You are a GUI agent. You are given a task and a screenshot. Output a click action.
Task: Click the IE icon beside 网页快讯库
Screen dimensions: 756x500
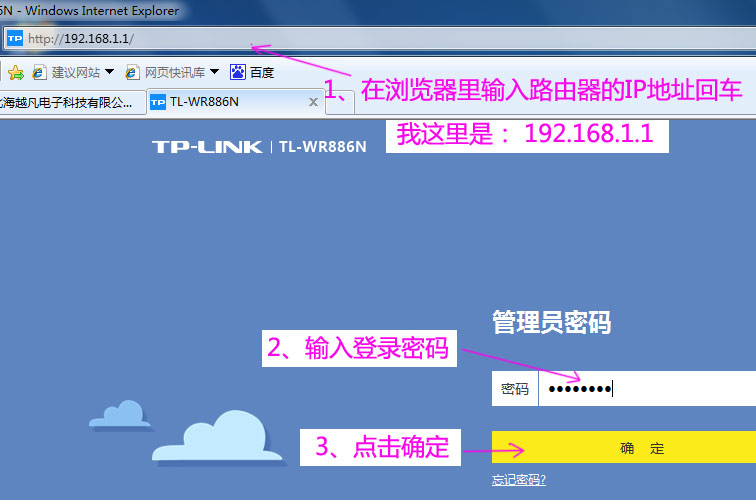coord(132,72)
